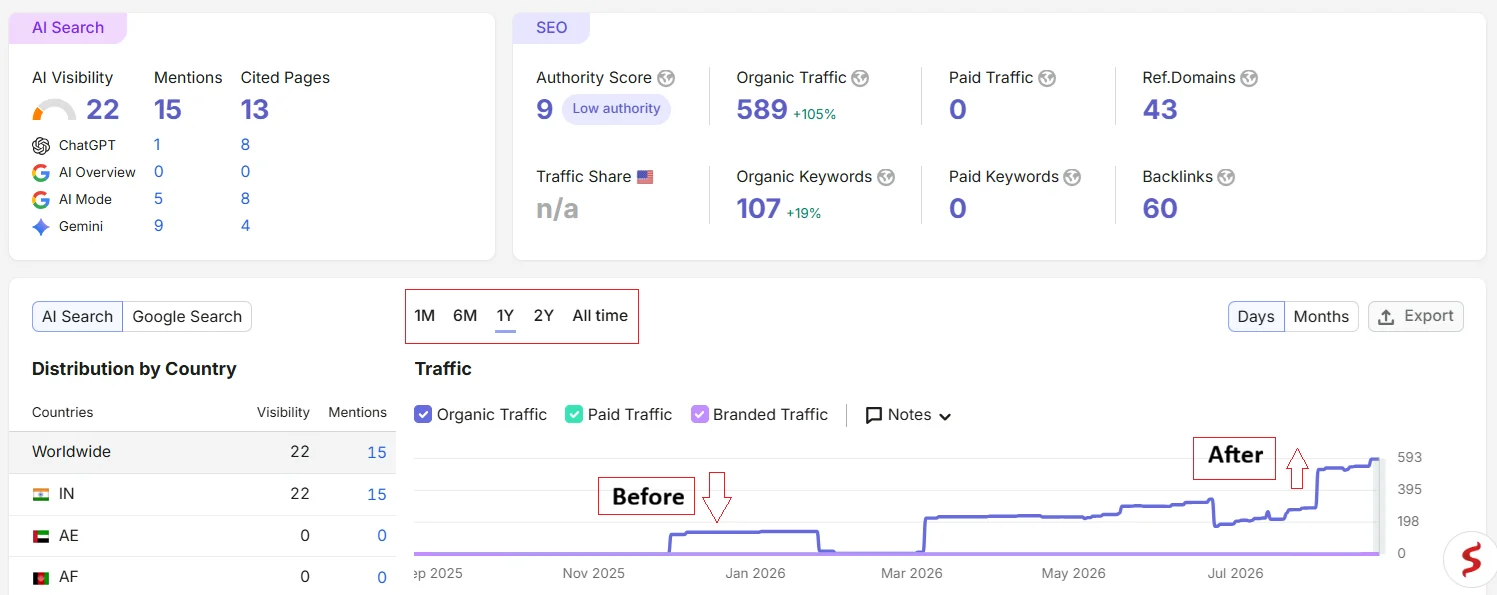Switch chart granularity to Months

[1321, 316]
